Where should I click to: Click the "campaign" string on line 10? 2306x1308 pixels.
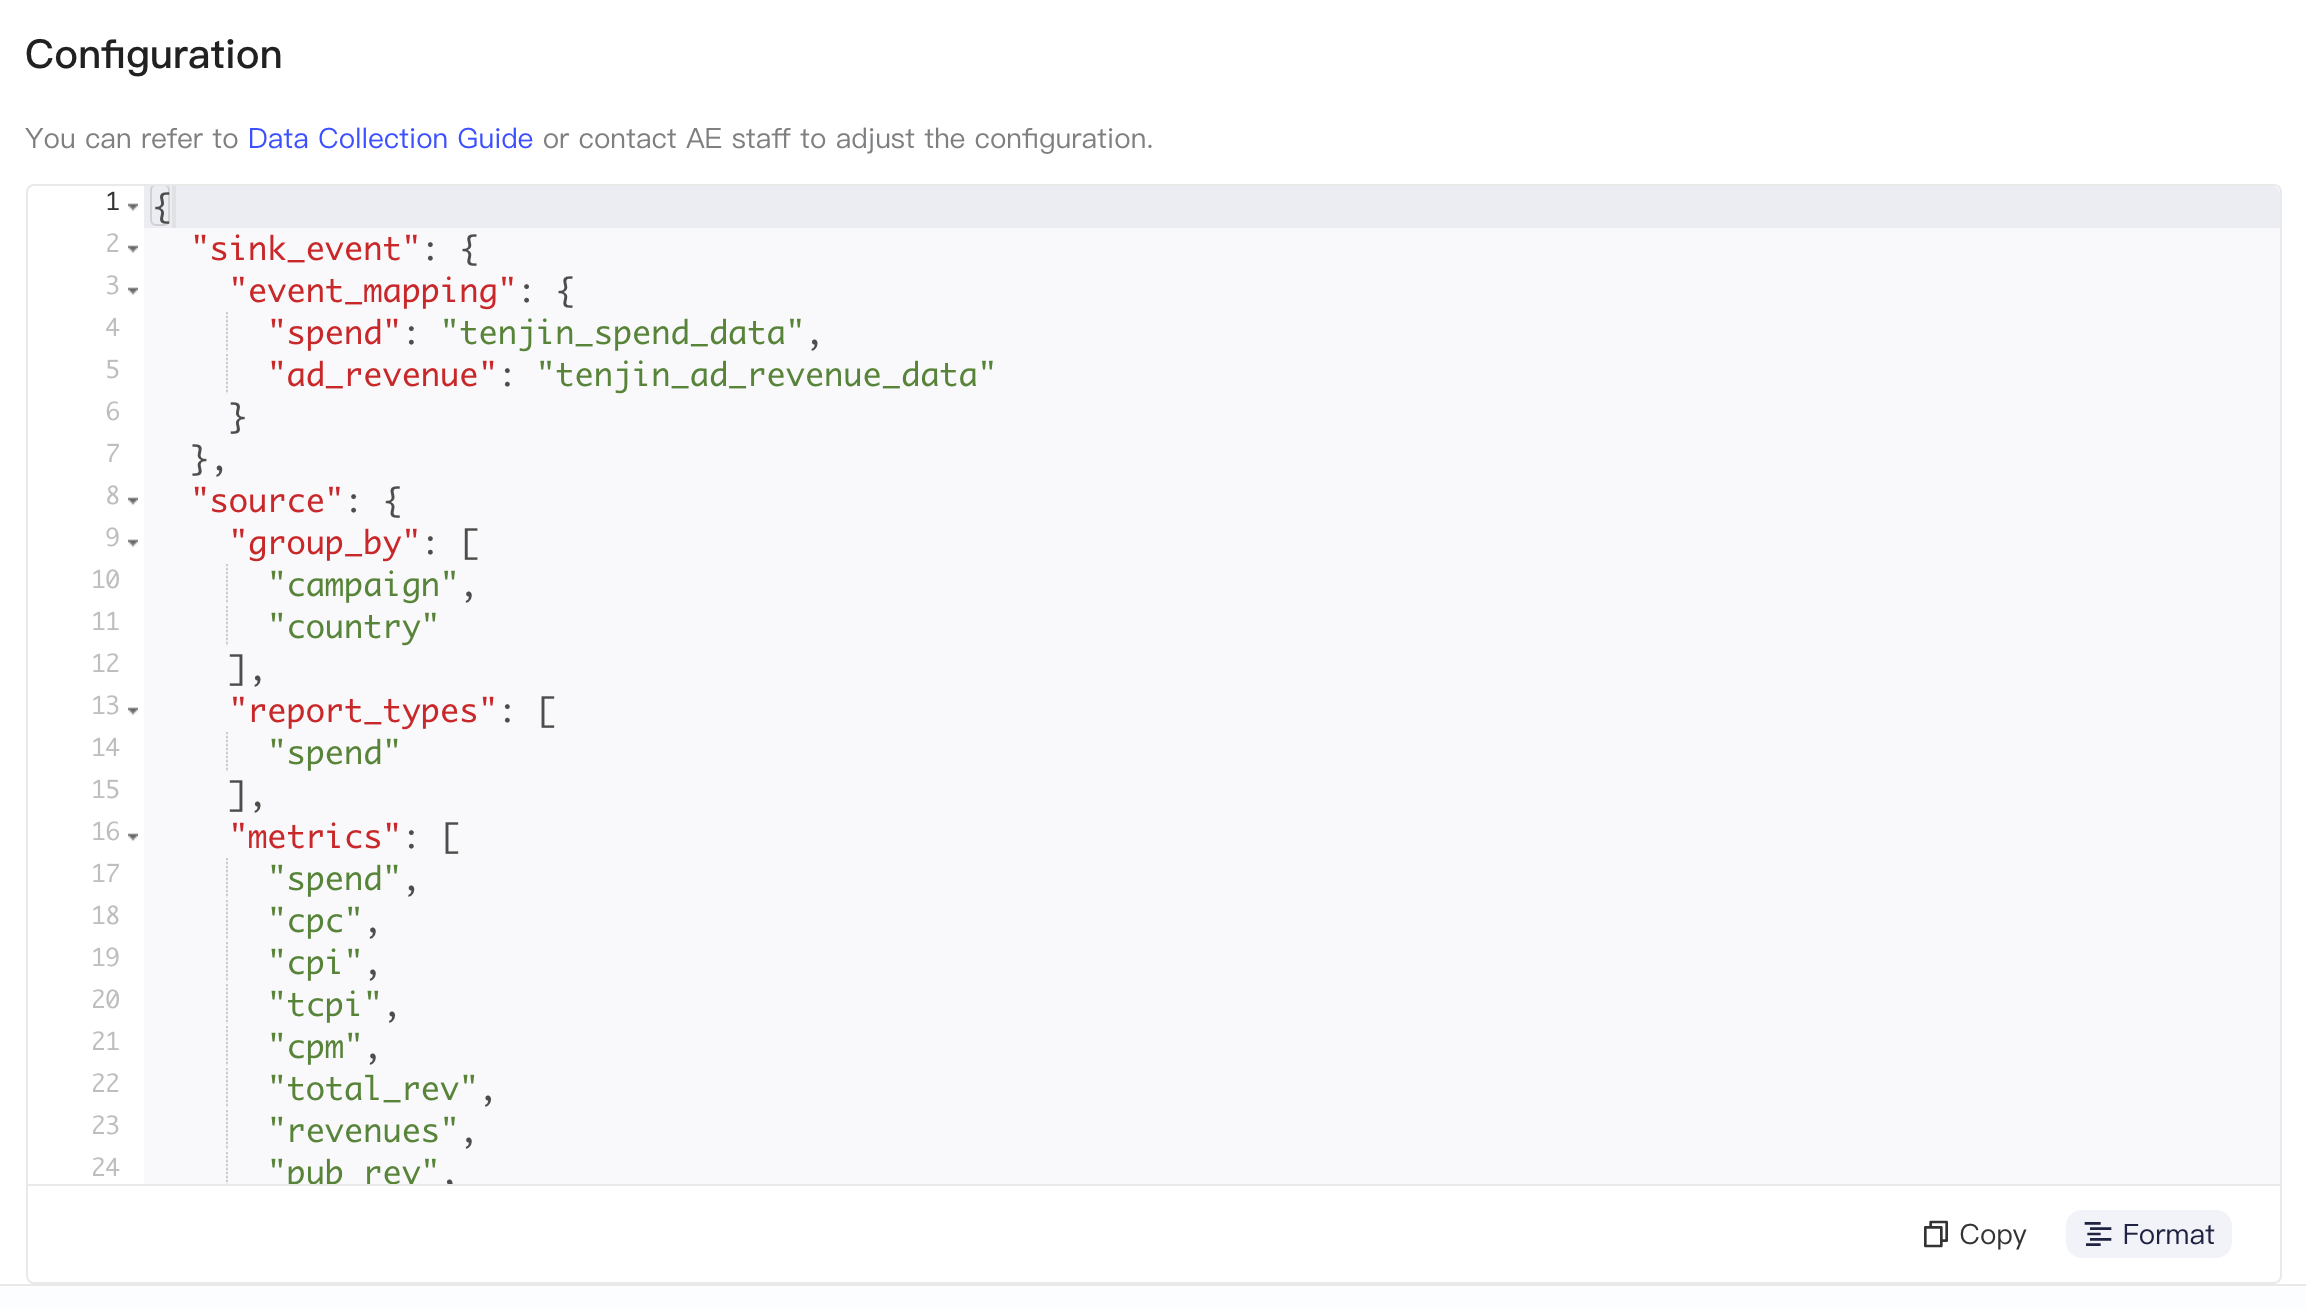point(364,584)
